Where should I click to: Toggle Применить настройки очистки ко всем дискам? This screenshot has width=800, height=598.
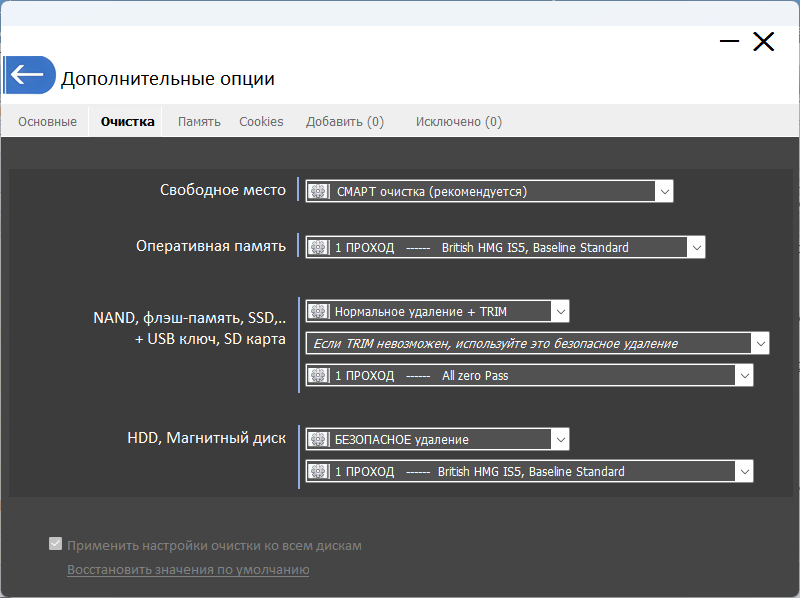56,545
